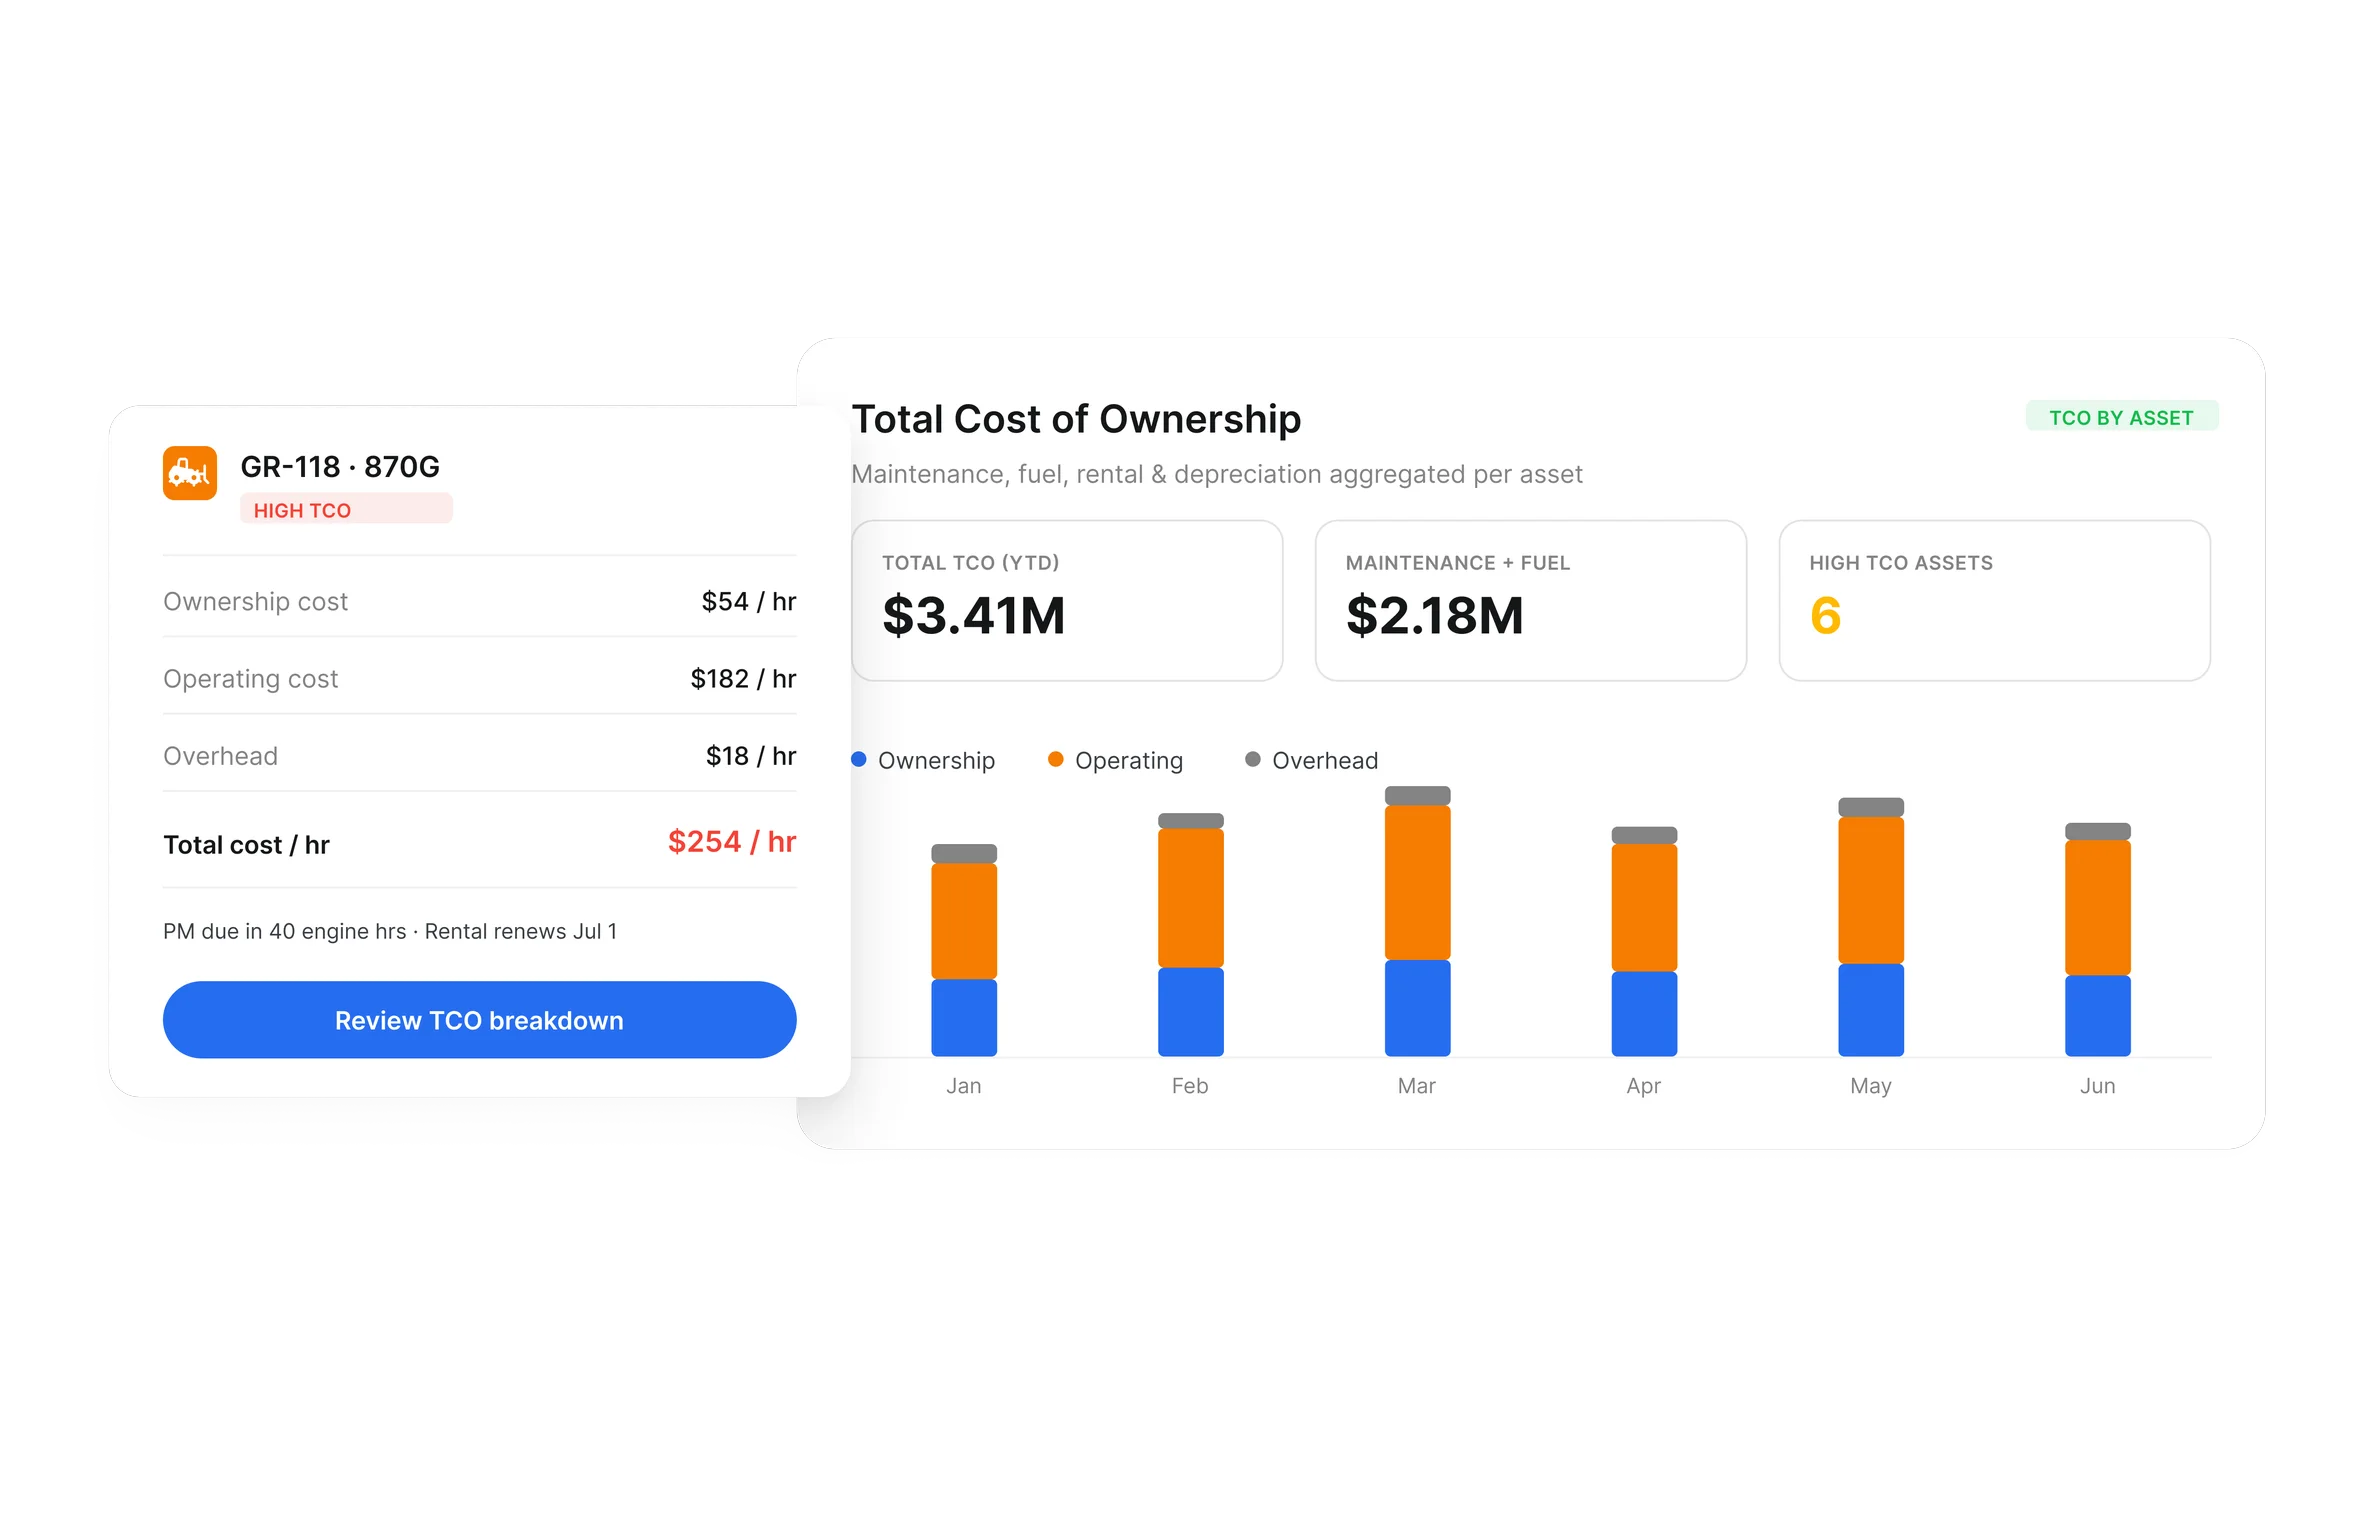The width and height of the screenshot is (2360, 1520).
Task: Click the Apr axis label
Action: 1644,1086
